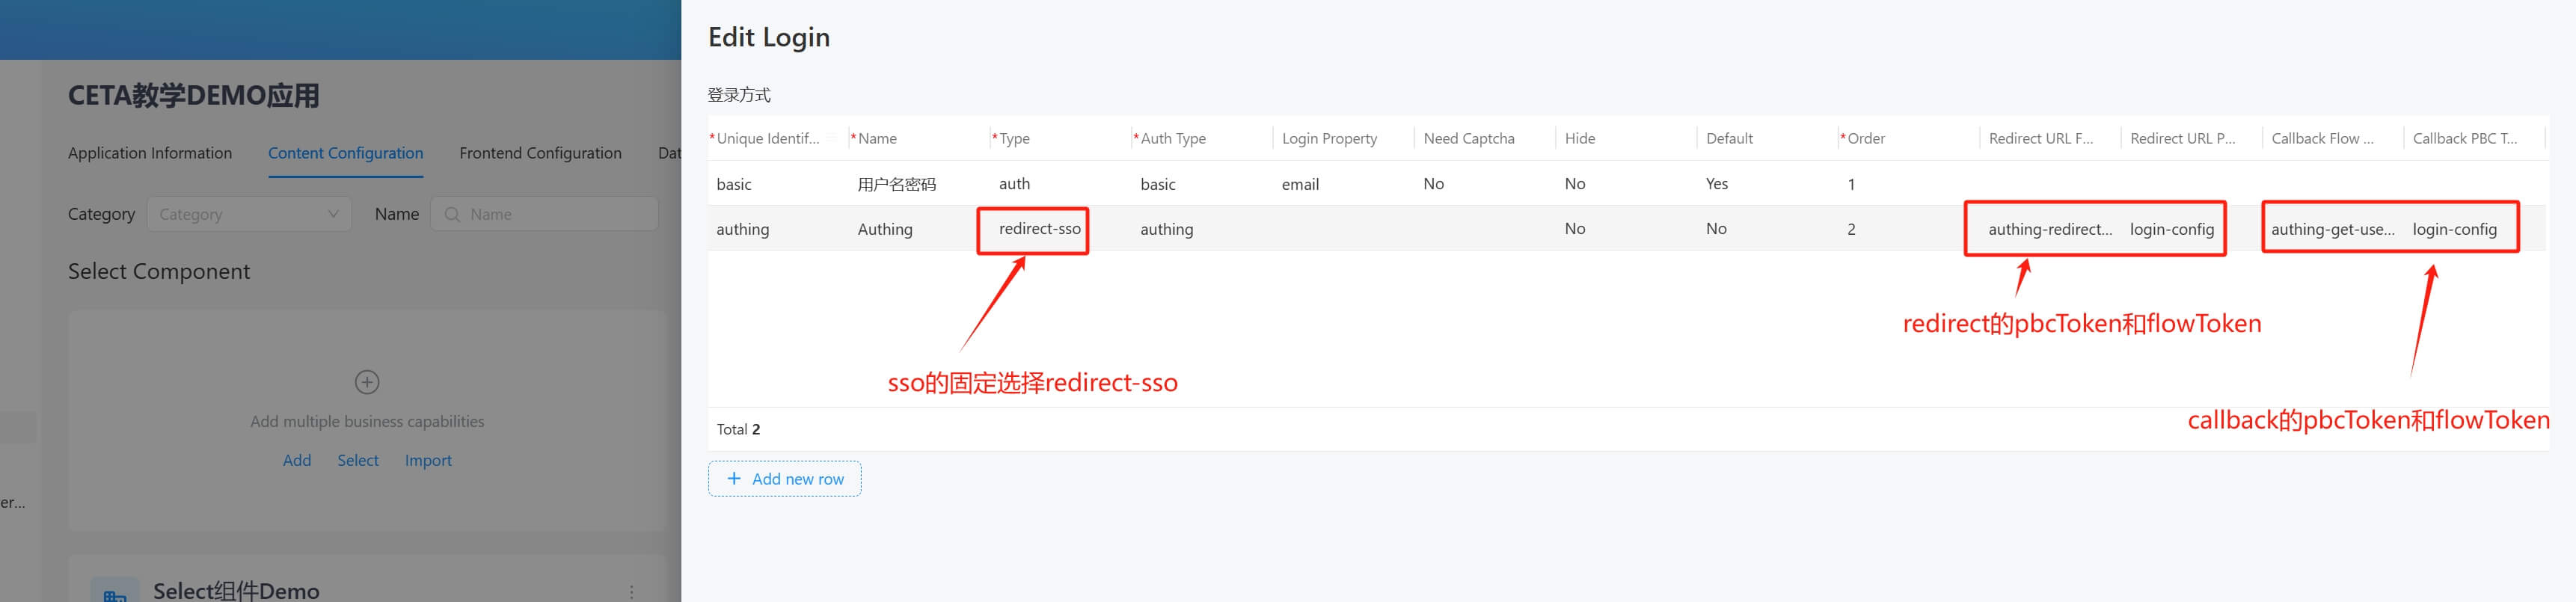Select the 用户名密码 name cell
The height and width of the screenshot is (602, 2576).
pyautogui.click(x=897, y=184)
